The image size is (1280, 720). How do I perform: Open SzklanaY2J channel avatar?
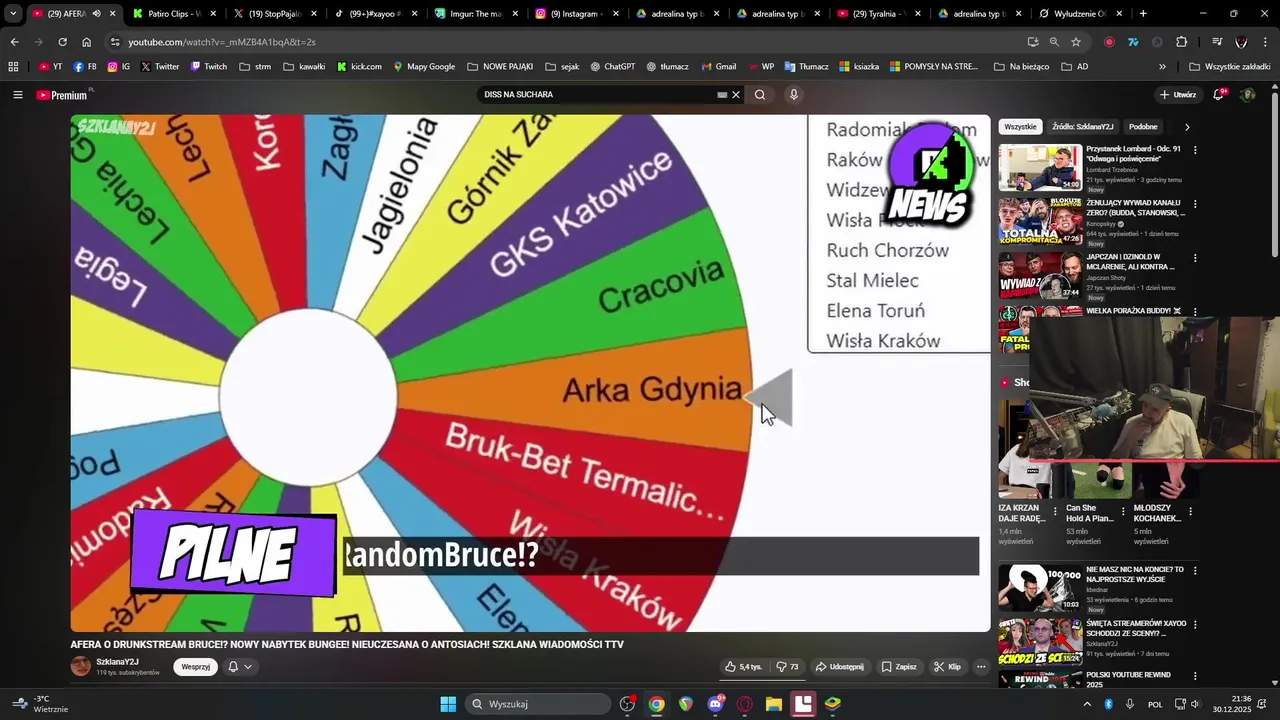tap(80, 666)
